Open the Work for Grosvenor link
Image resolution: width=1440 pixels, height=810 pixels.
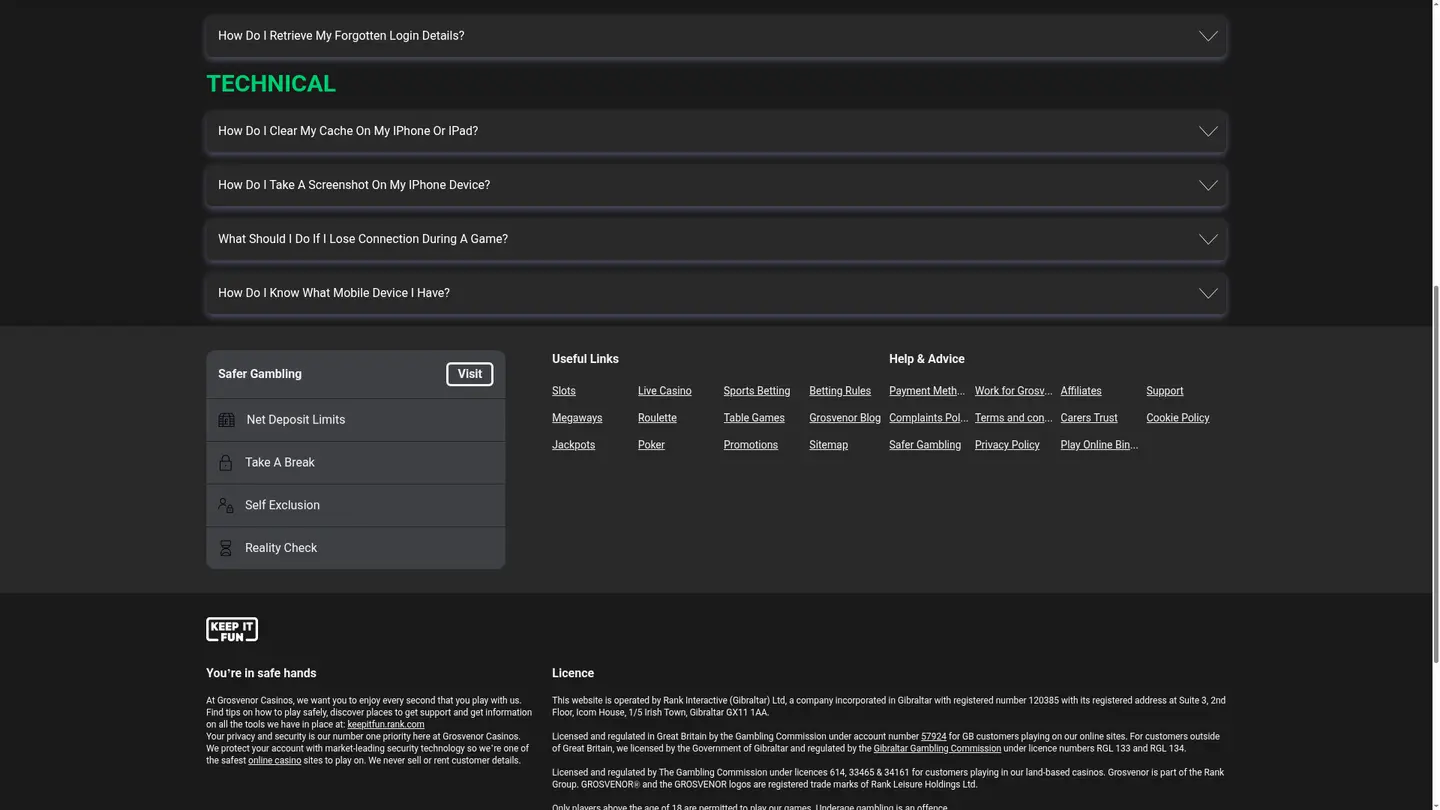point(1014,391)
